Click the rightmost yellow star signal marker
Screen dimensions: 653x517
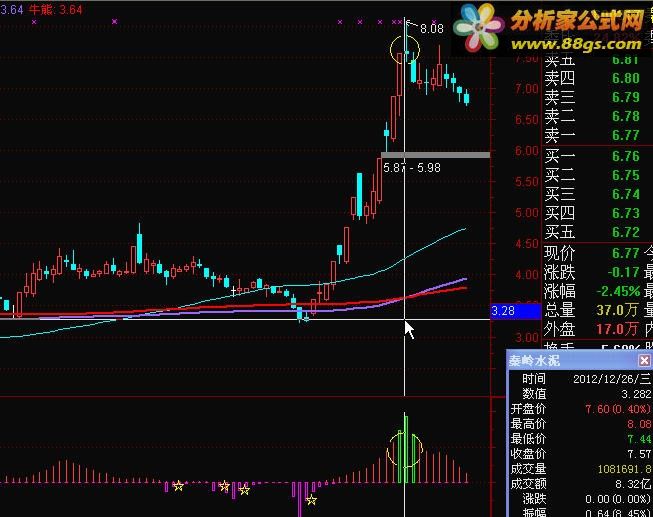[311, 500]
